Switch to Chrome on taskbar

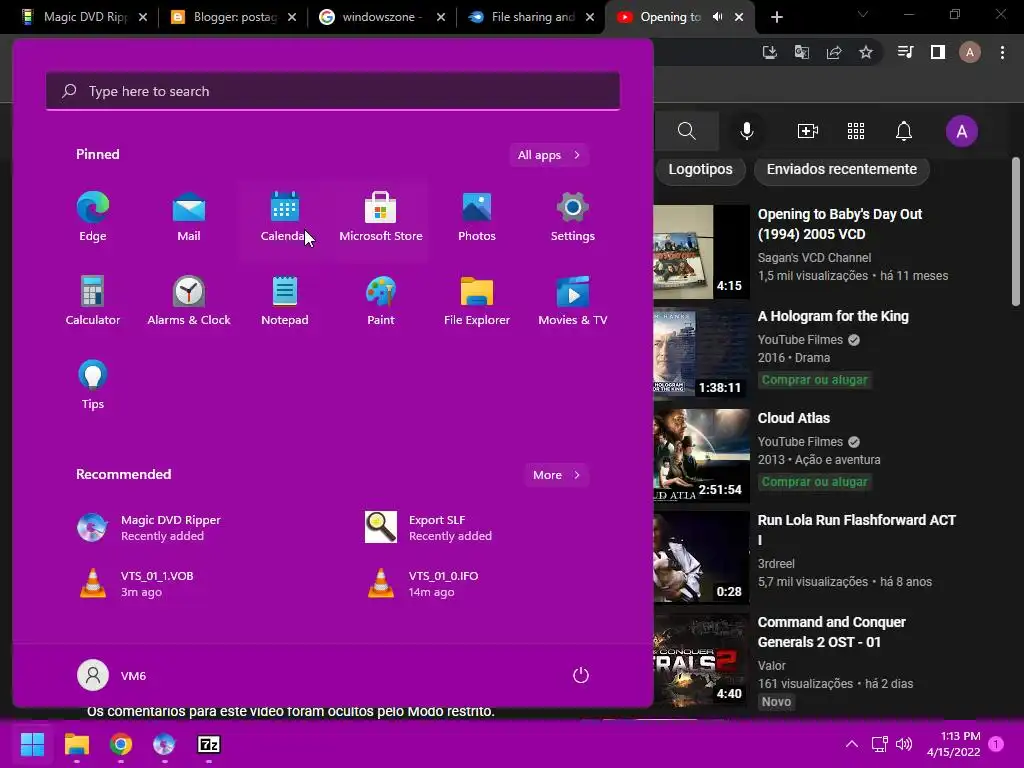pyautogui.click(x=121, y=744)
